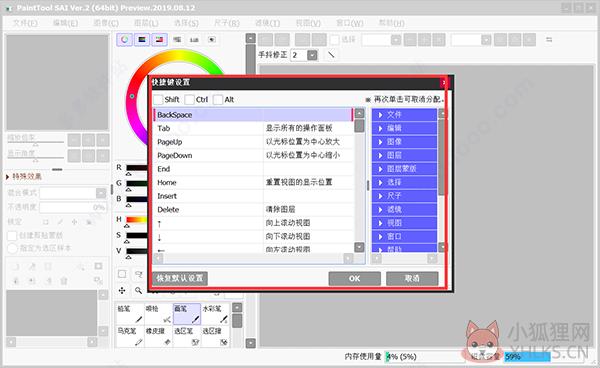The image size is (600, 368).
Task: Tick the Alt modifier checkbox
Action: (x=218, y=100)
